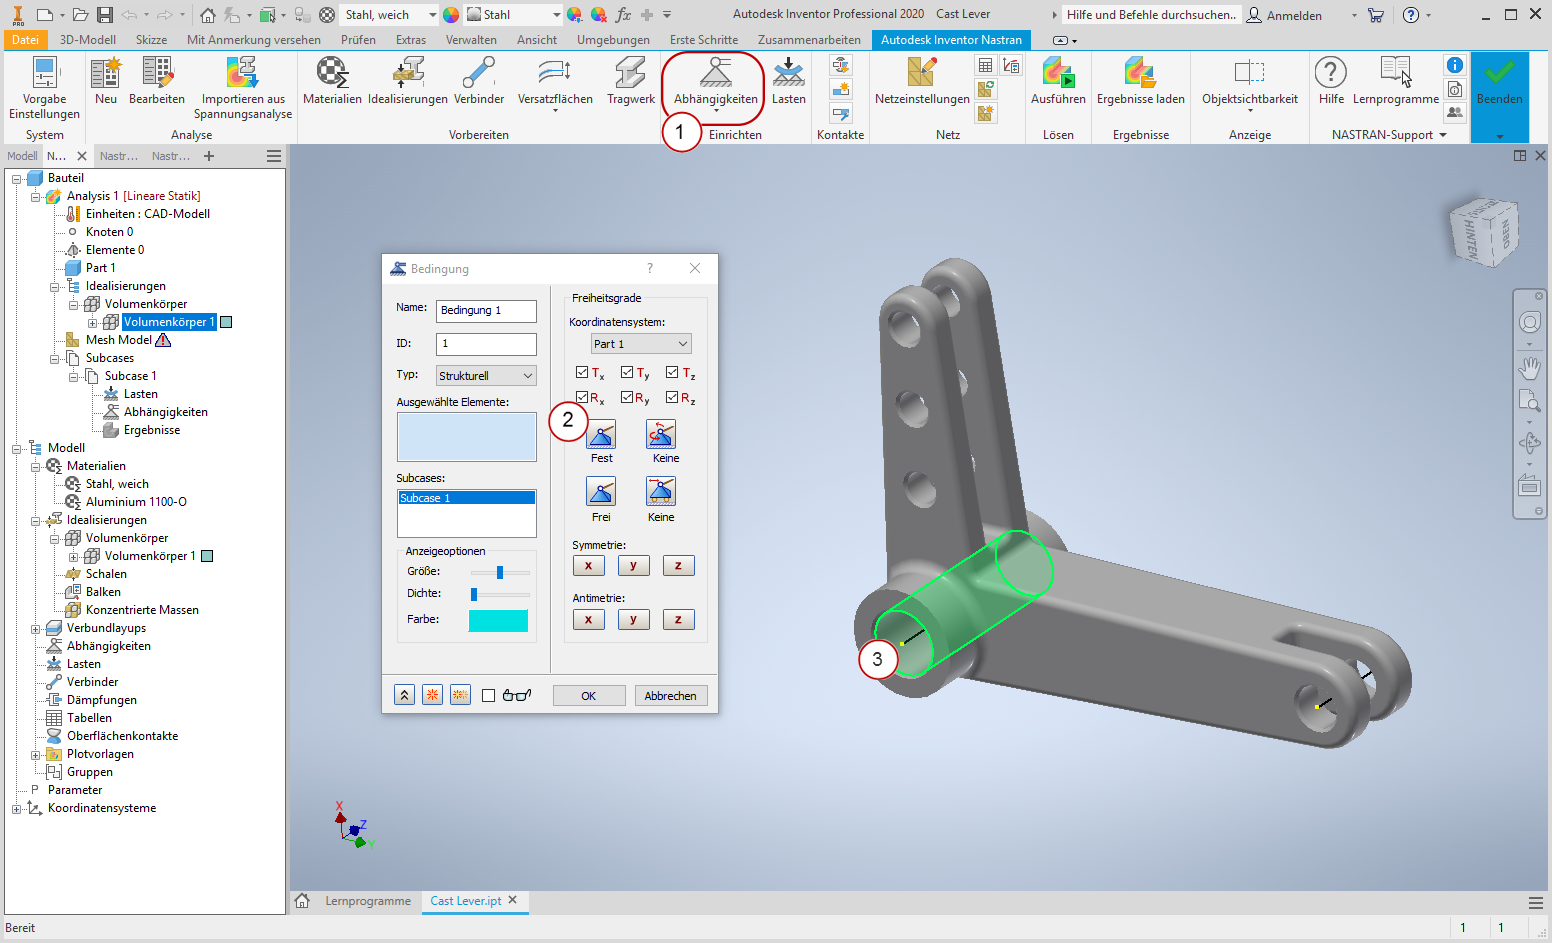
Task: Open Objektsichtbarkeit visibility options
Action: (1250, 84)
